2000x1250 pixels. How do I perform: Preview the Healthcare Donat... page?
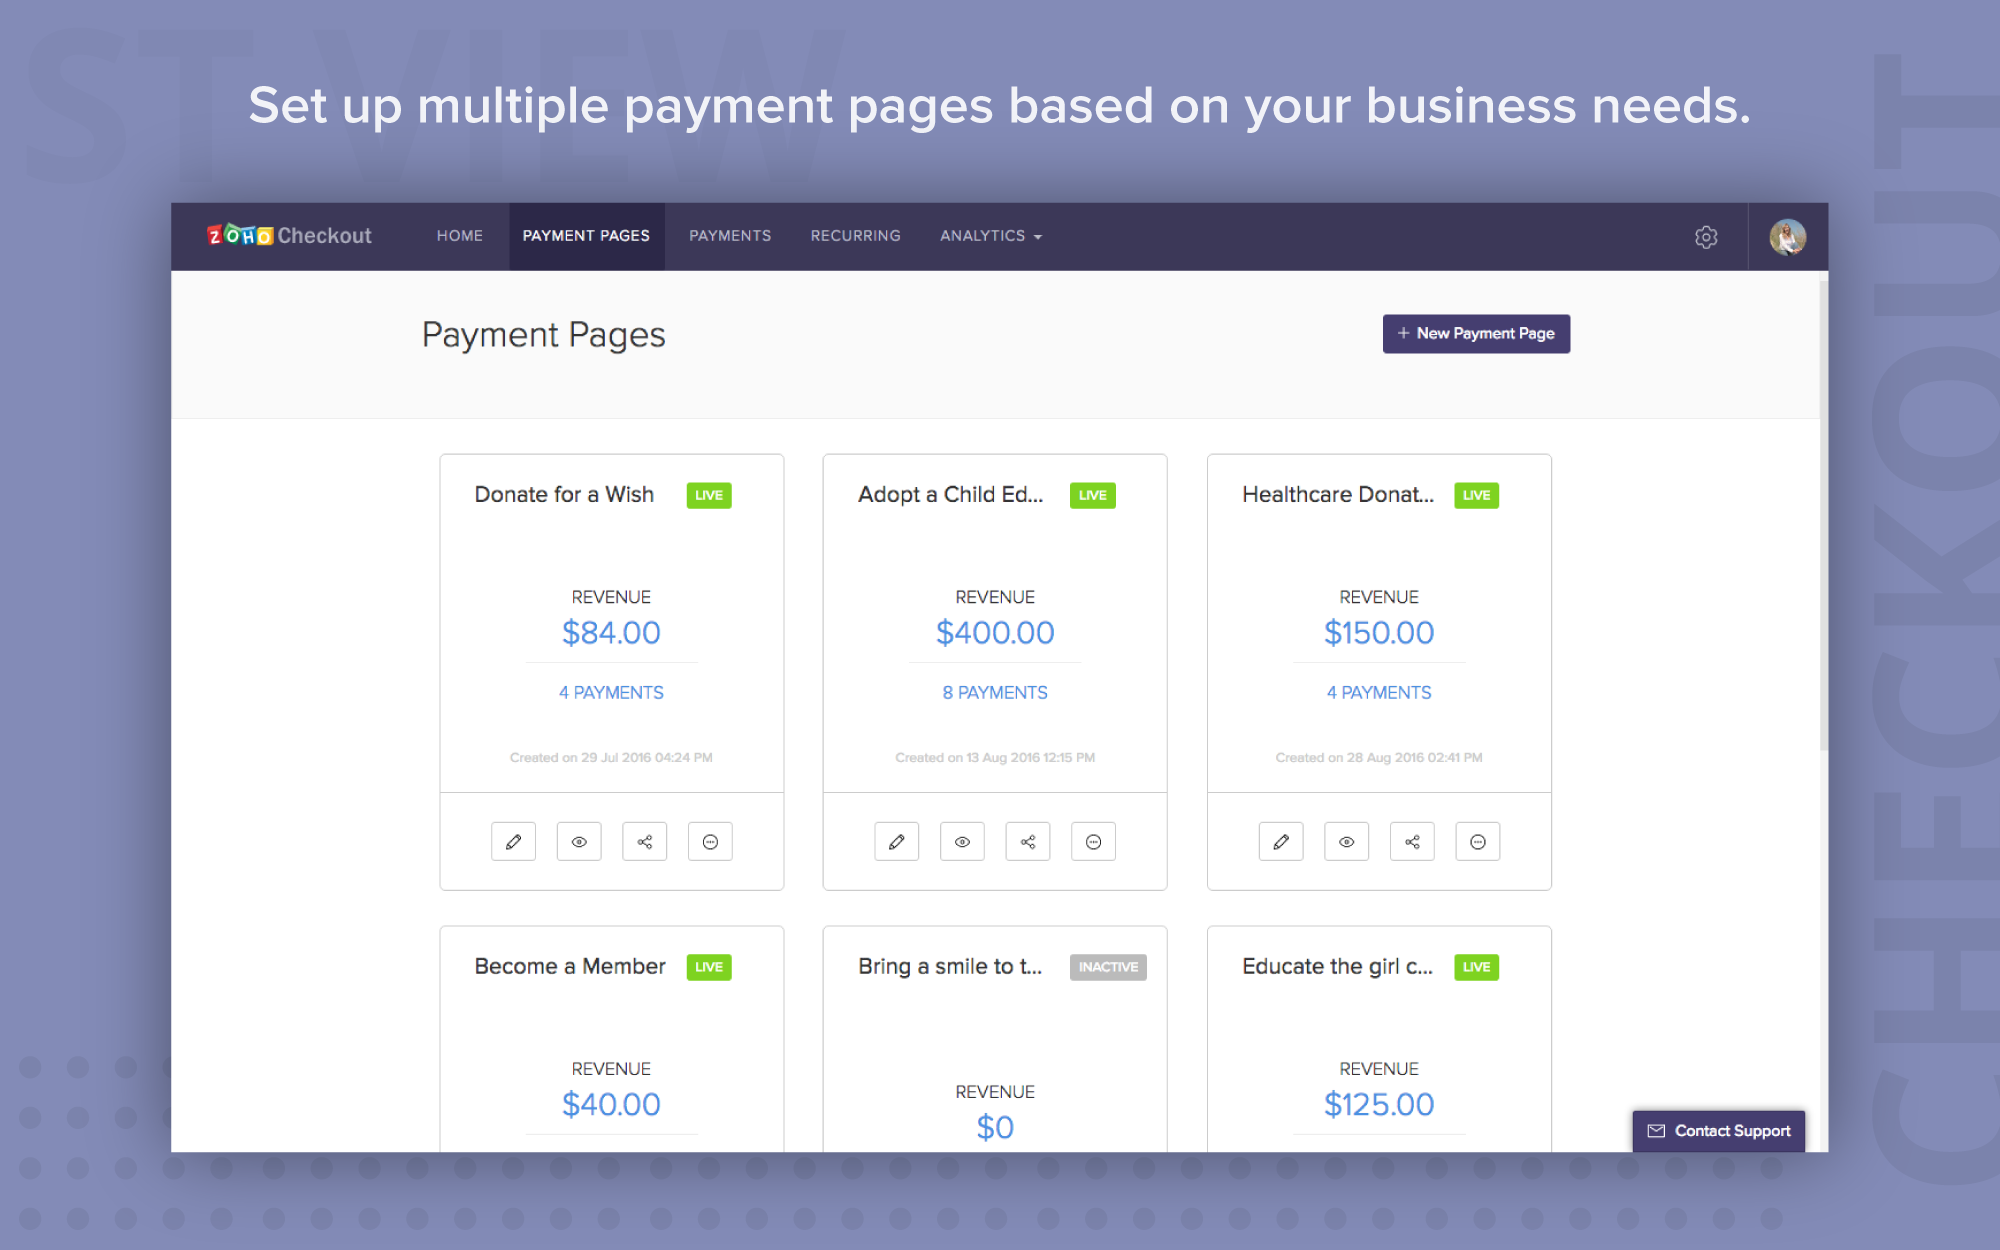pyautogui.click(x=1347, y=842)
